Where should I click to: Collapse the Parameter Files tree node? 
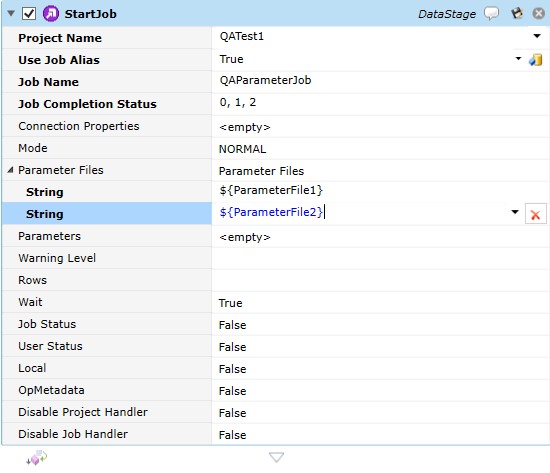10,170
